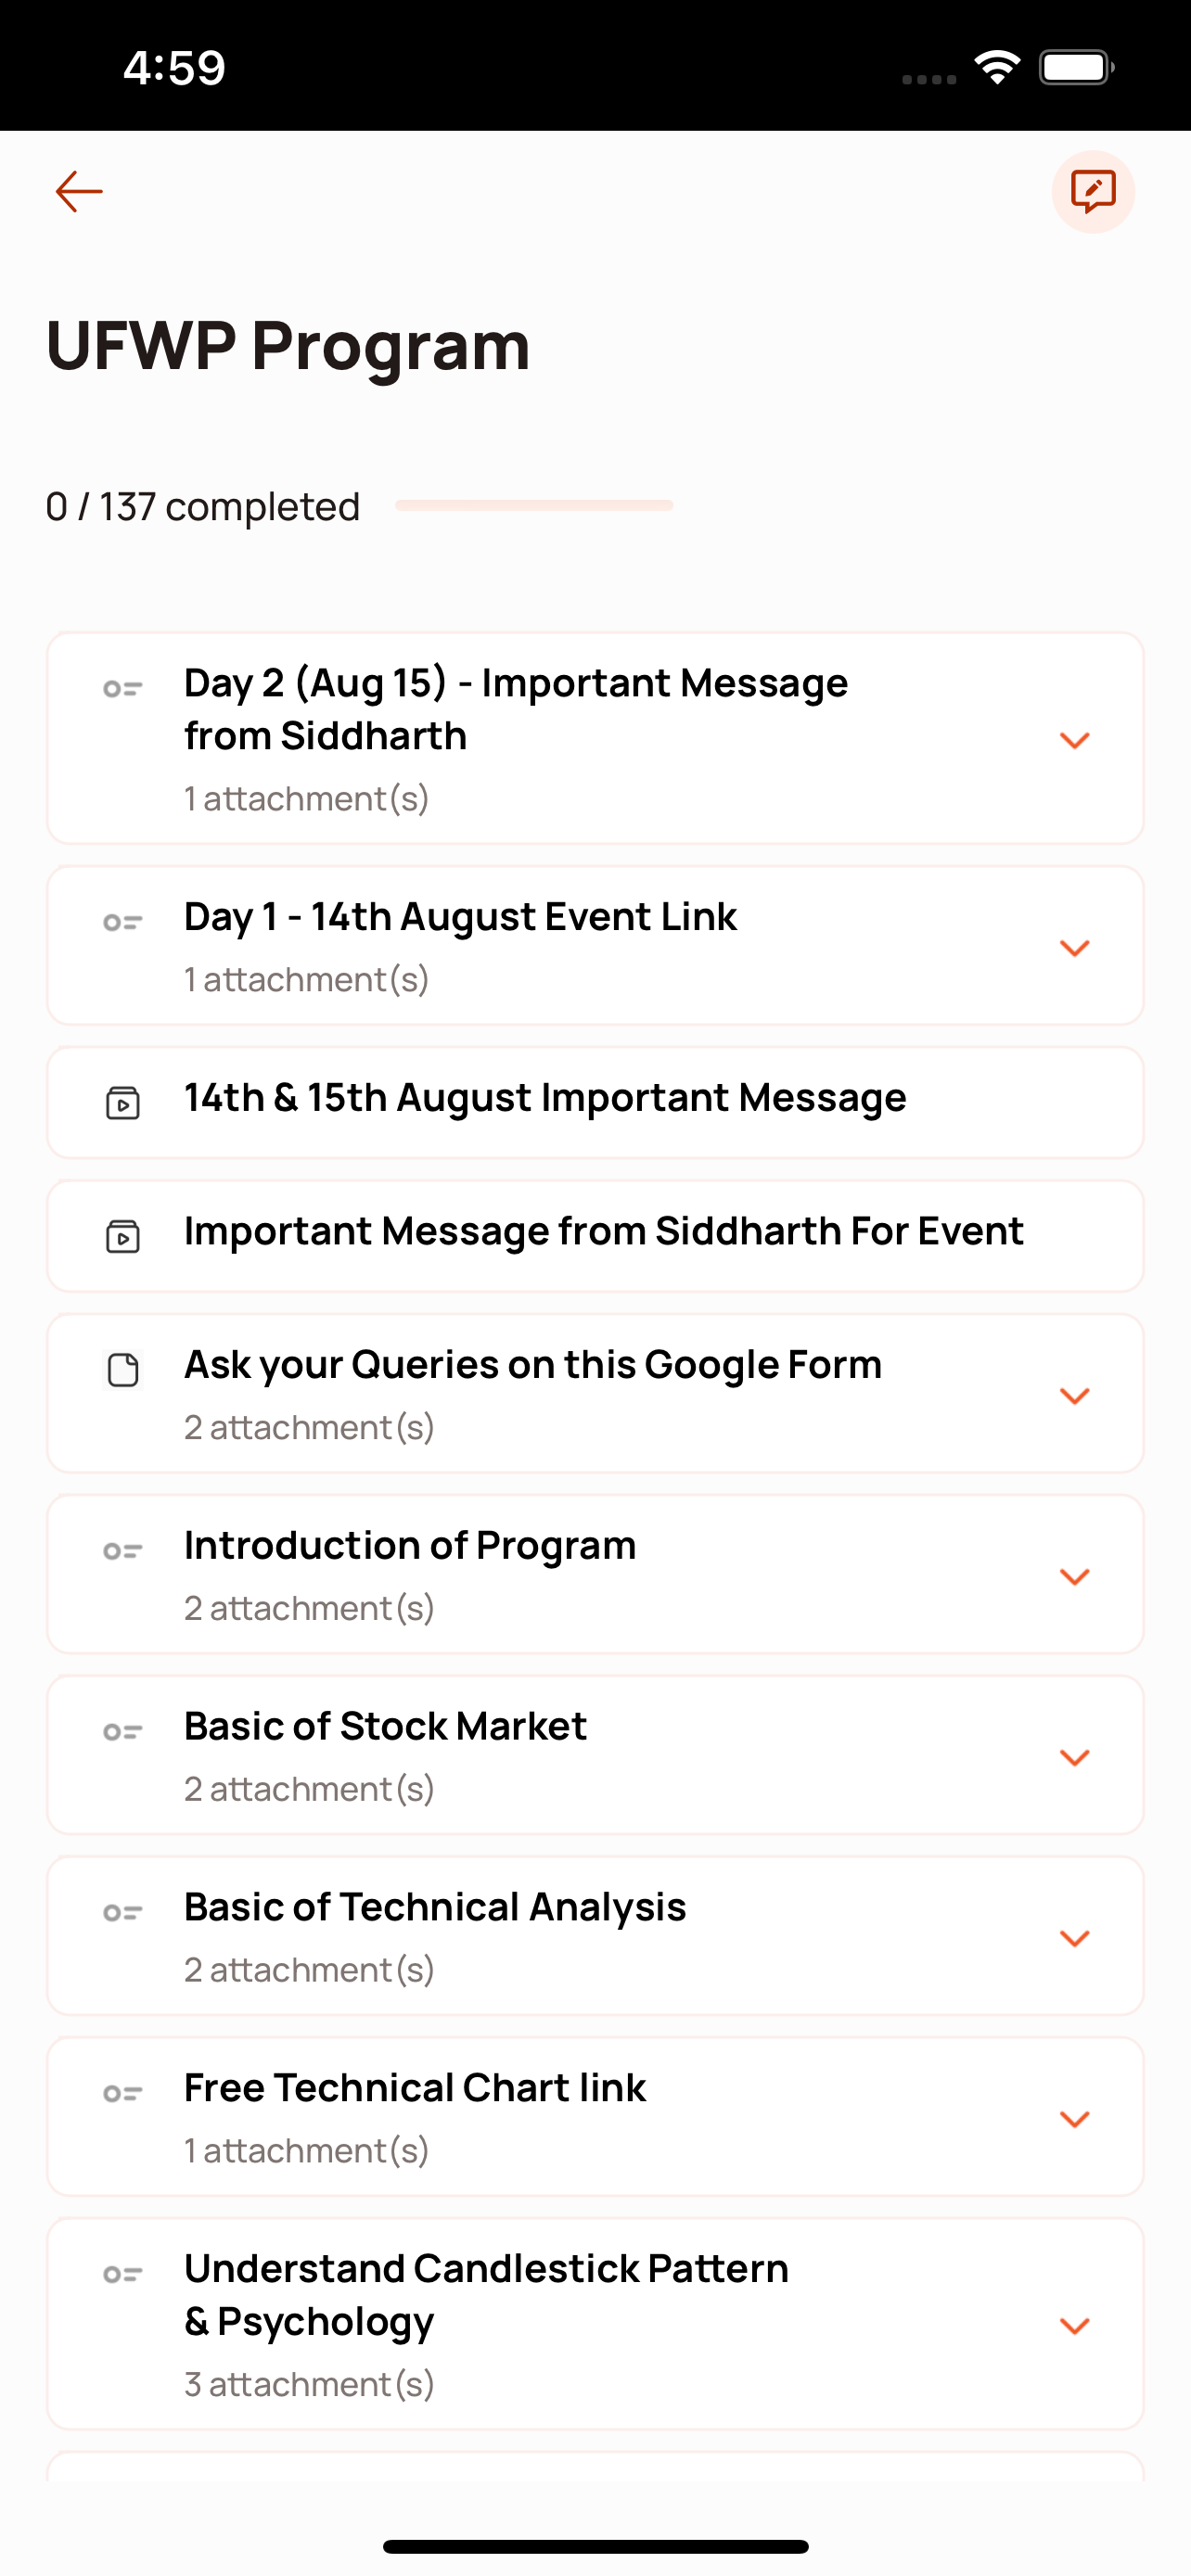This screenshot has height=2576, width=1191.
Task: Tap list icon beside Basic of Stock Market
Action: 123,1732
